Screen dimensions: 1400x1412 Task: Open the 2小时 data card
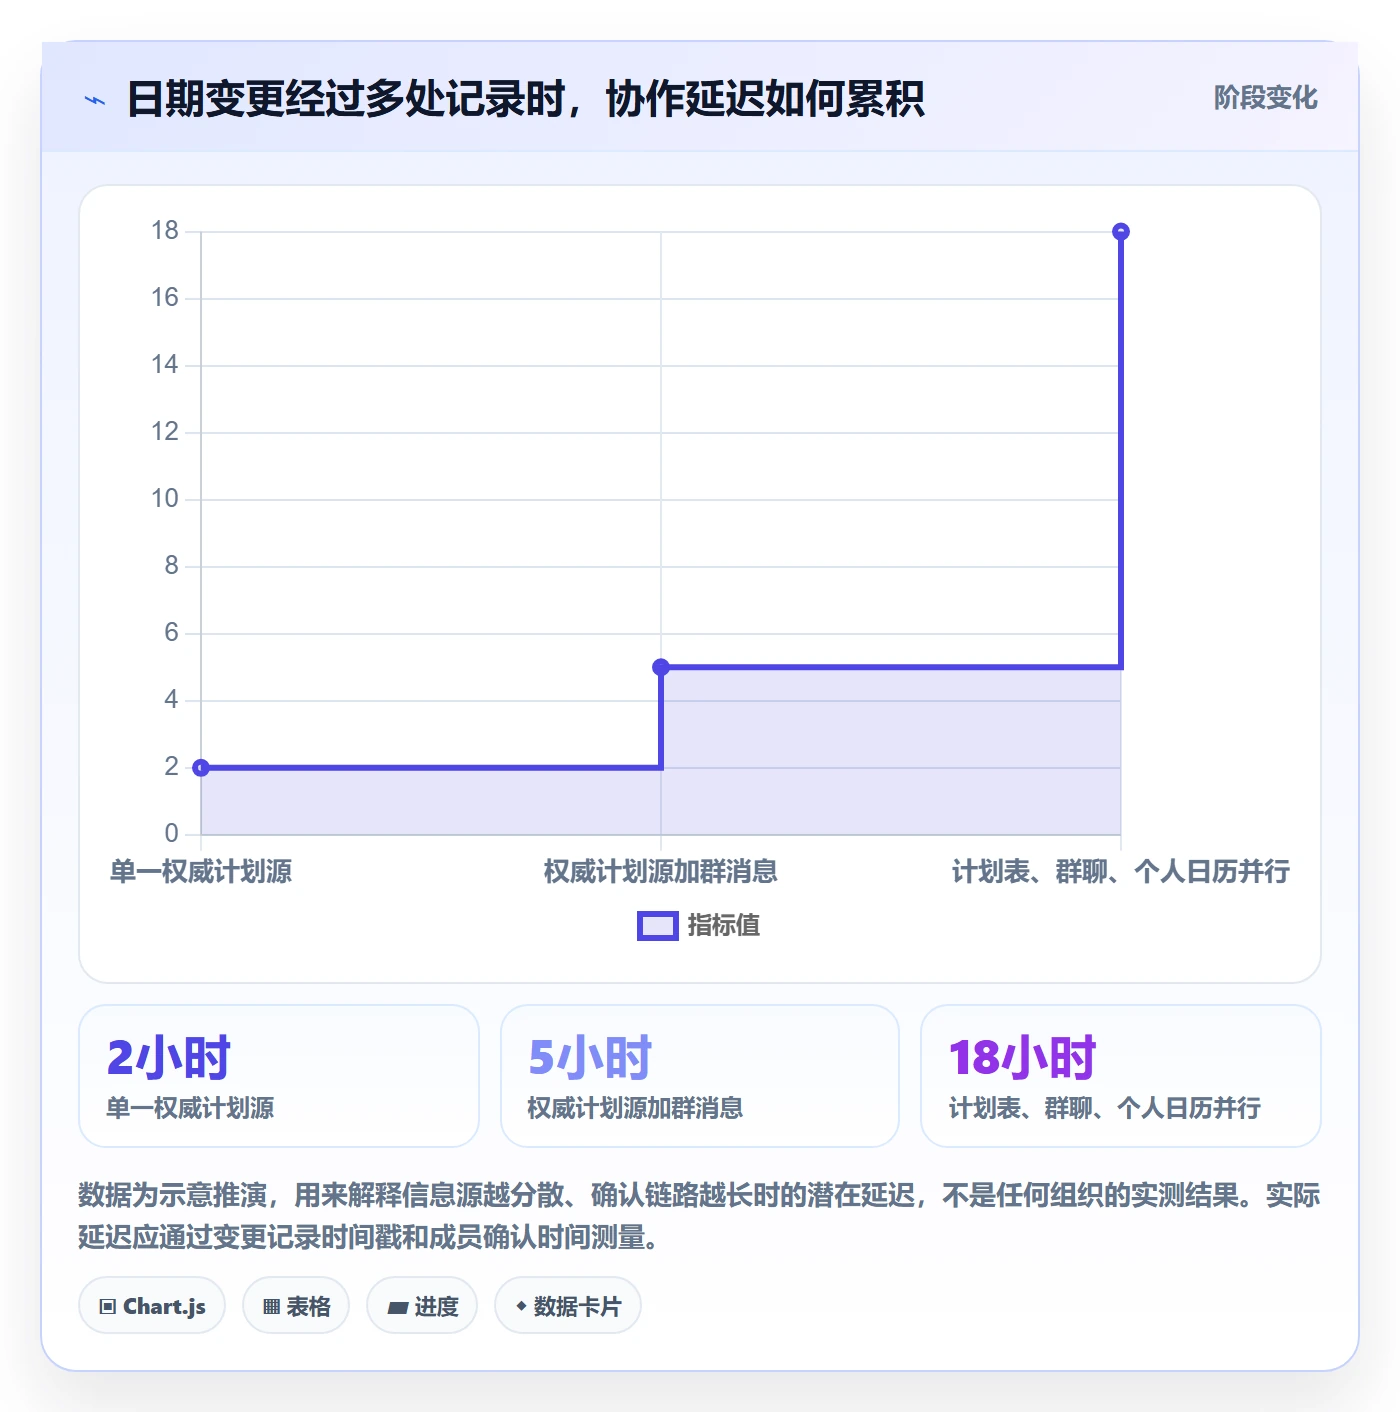pyautogui.click(x=279, y=1076)
